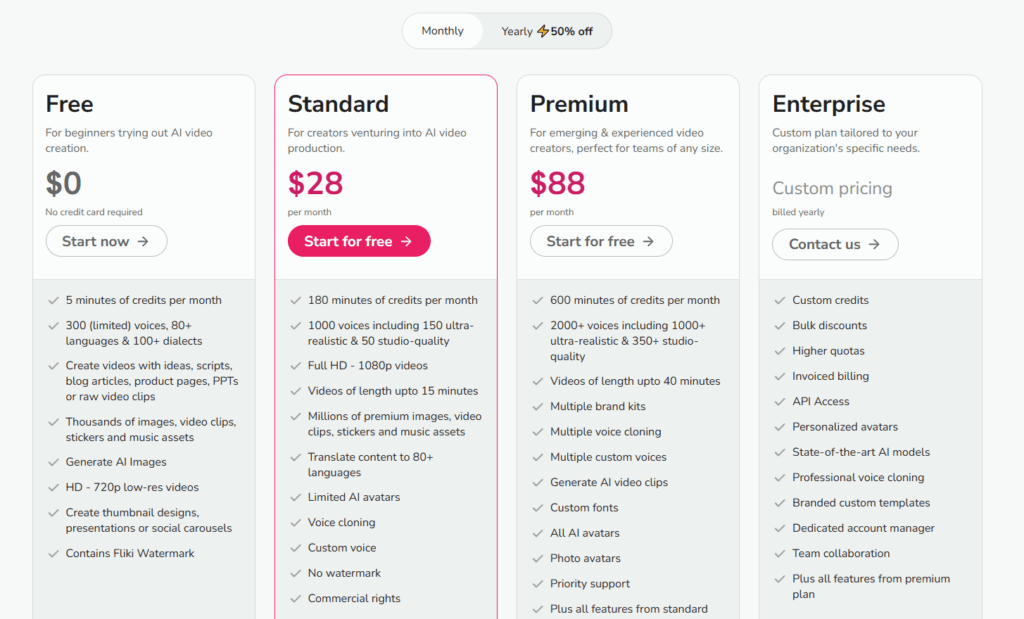The image size is (1024, 619).
Task: Click Start for free on Standard plan
Action: click(x=359, y=241)
